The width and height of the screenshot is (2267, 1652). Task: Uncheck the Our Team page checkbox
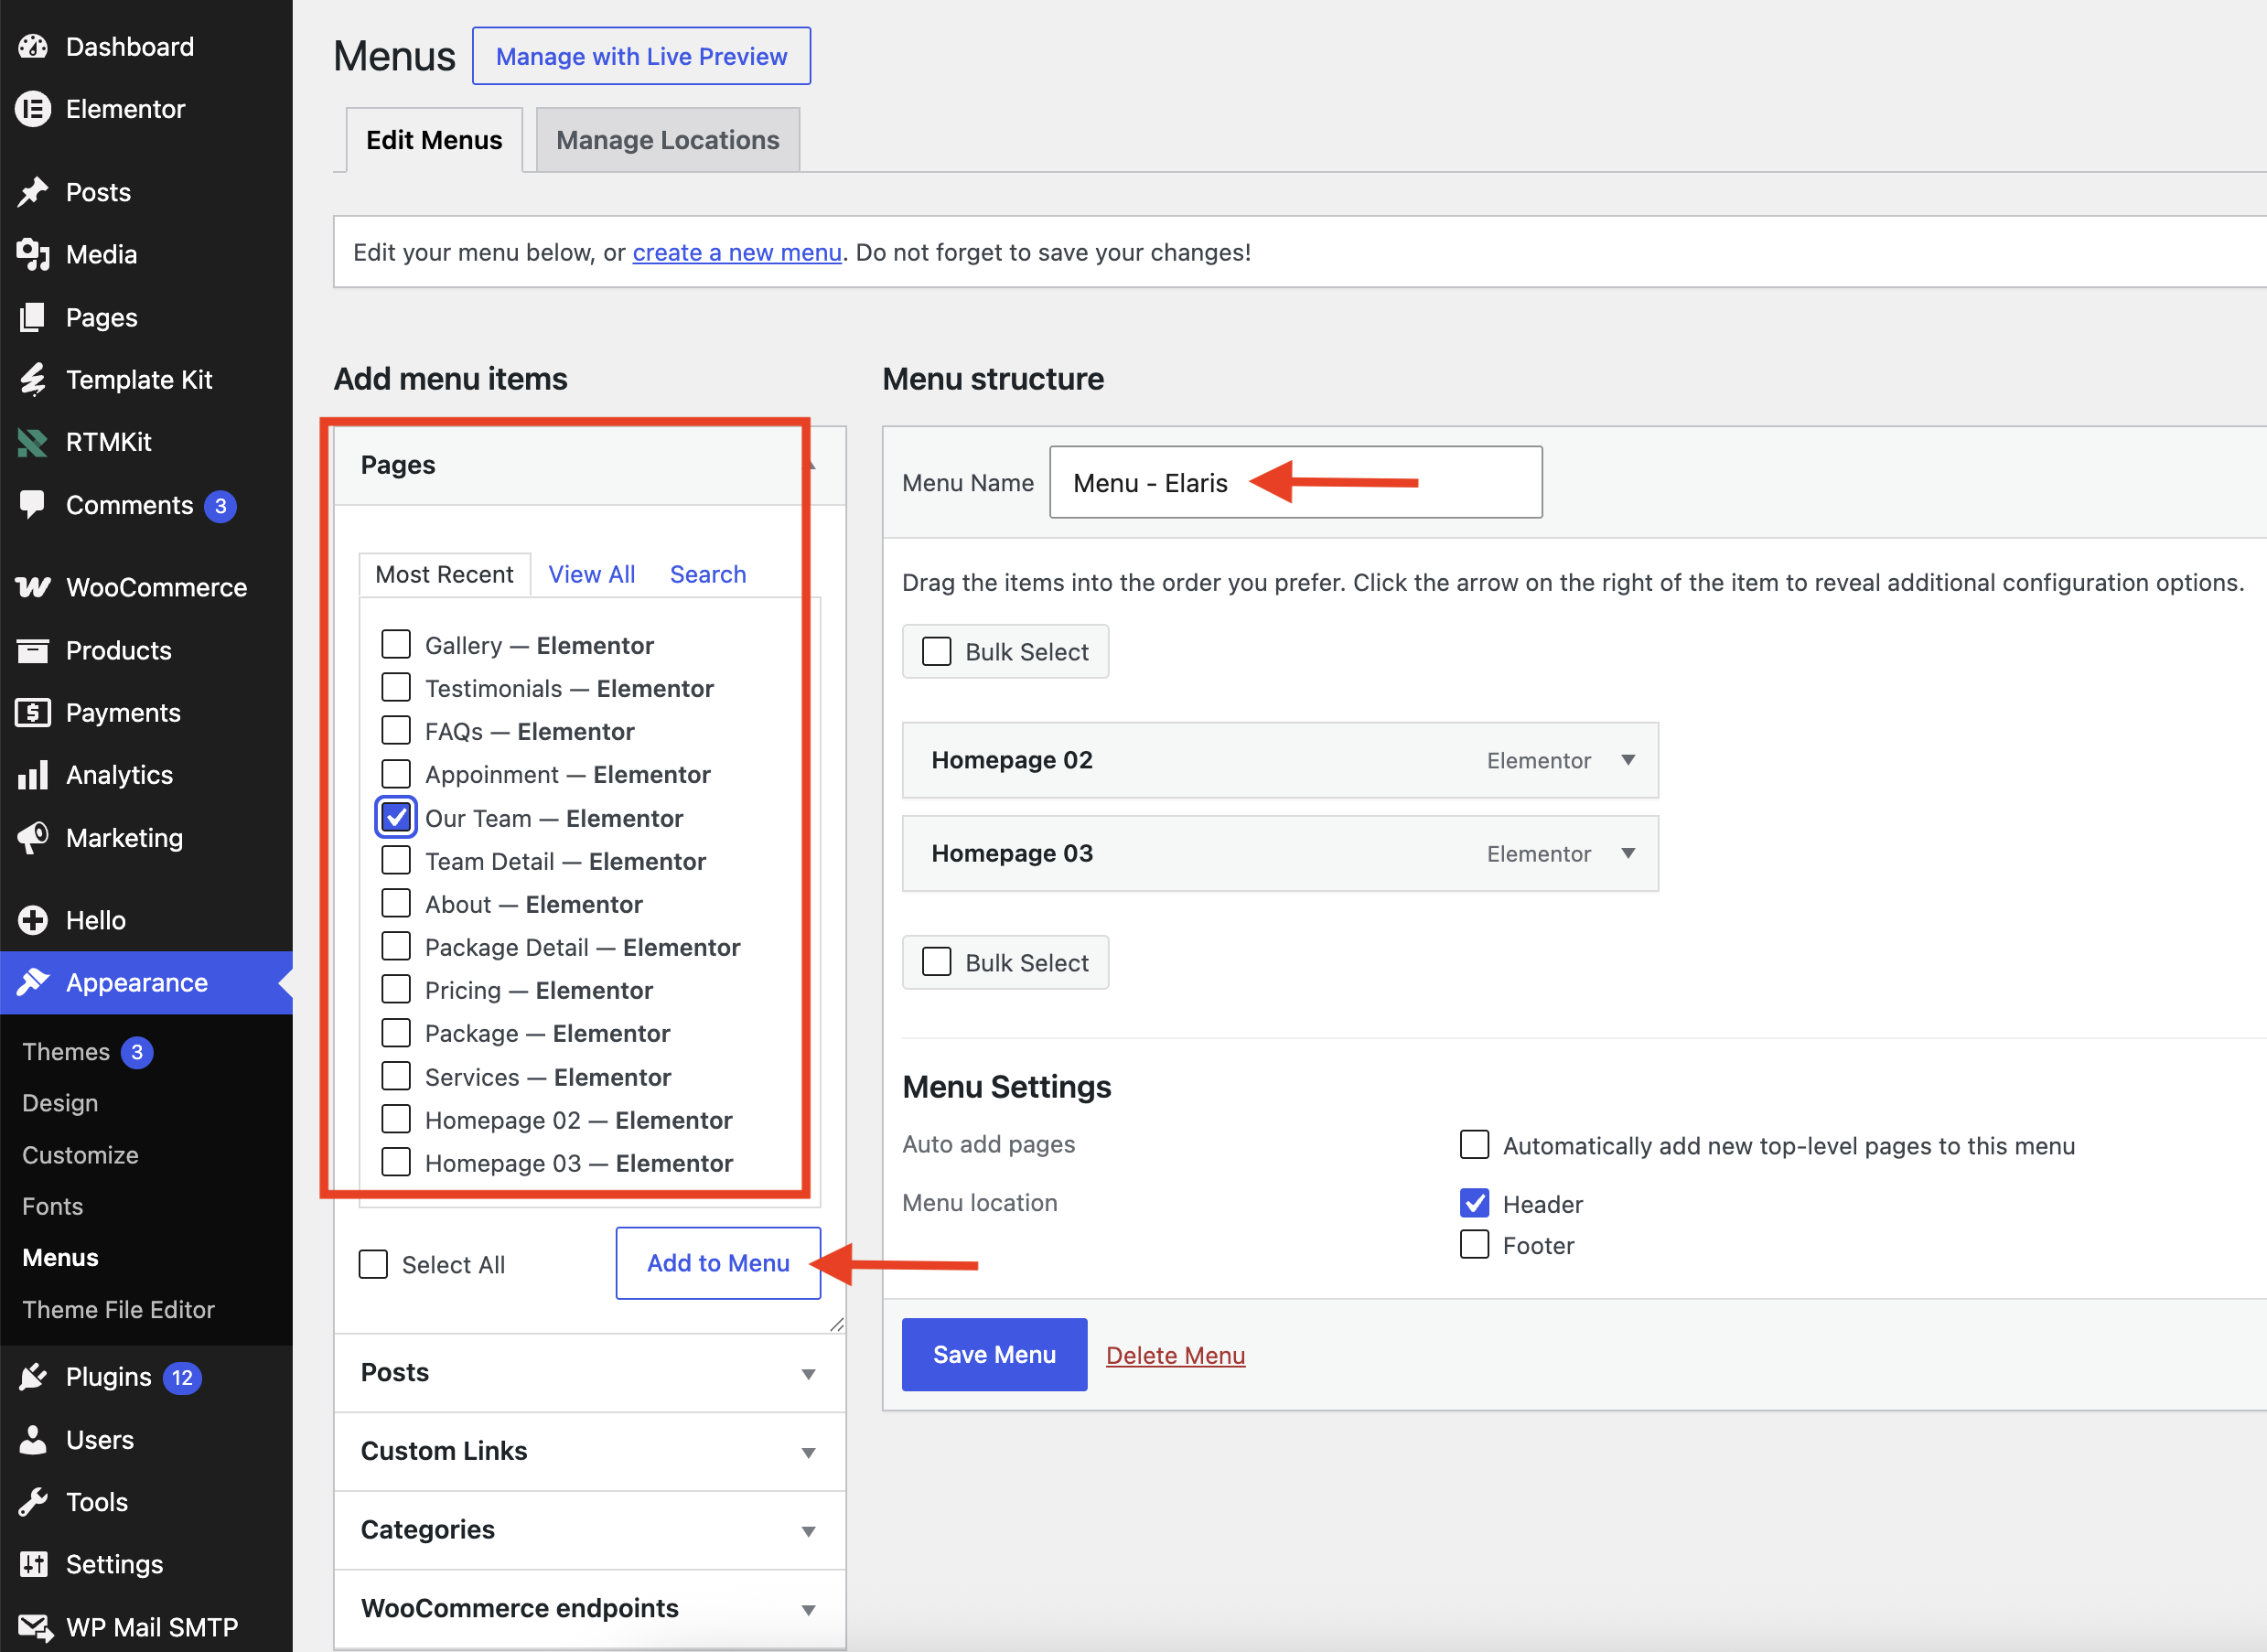(x=396, y=817)
